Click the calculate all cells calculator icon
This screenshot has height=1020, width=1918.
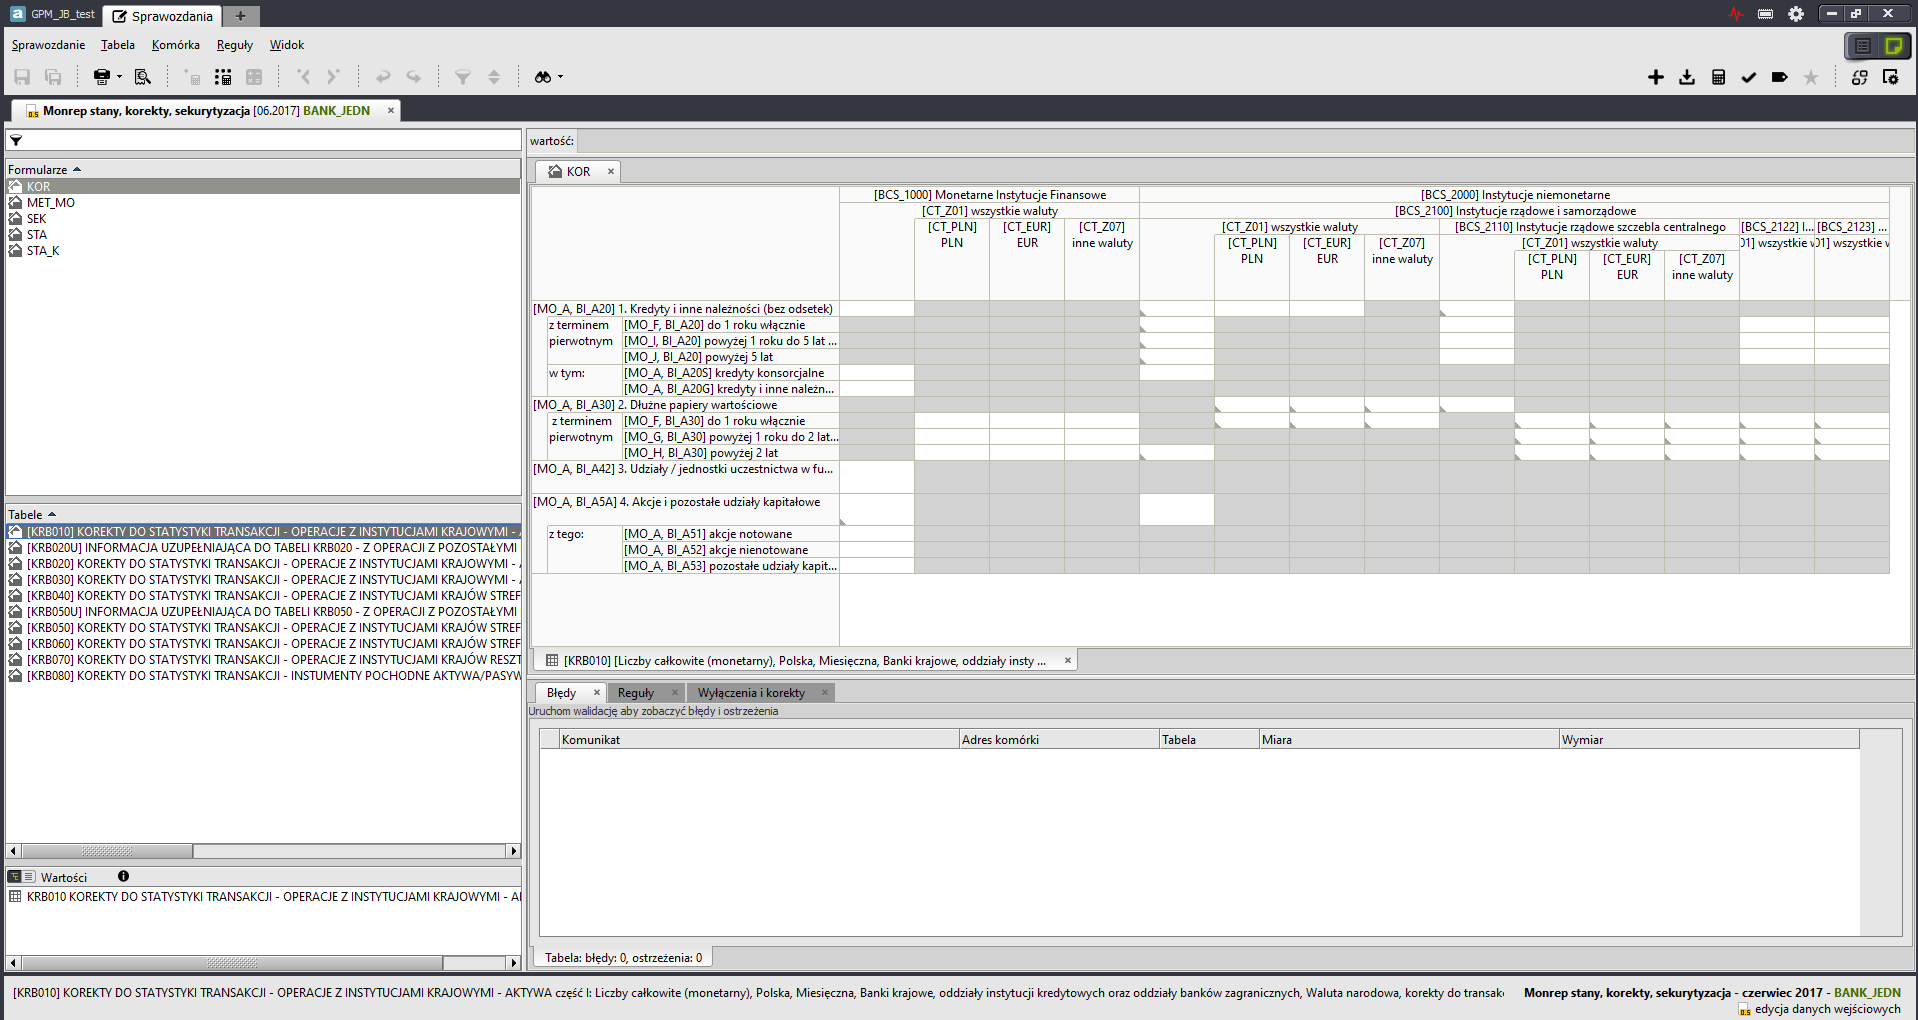coord(223,77)
